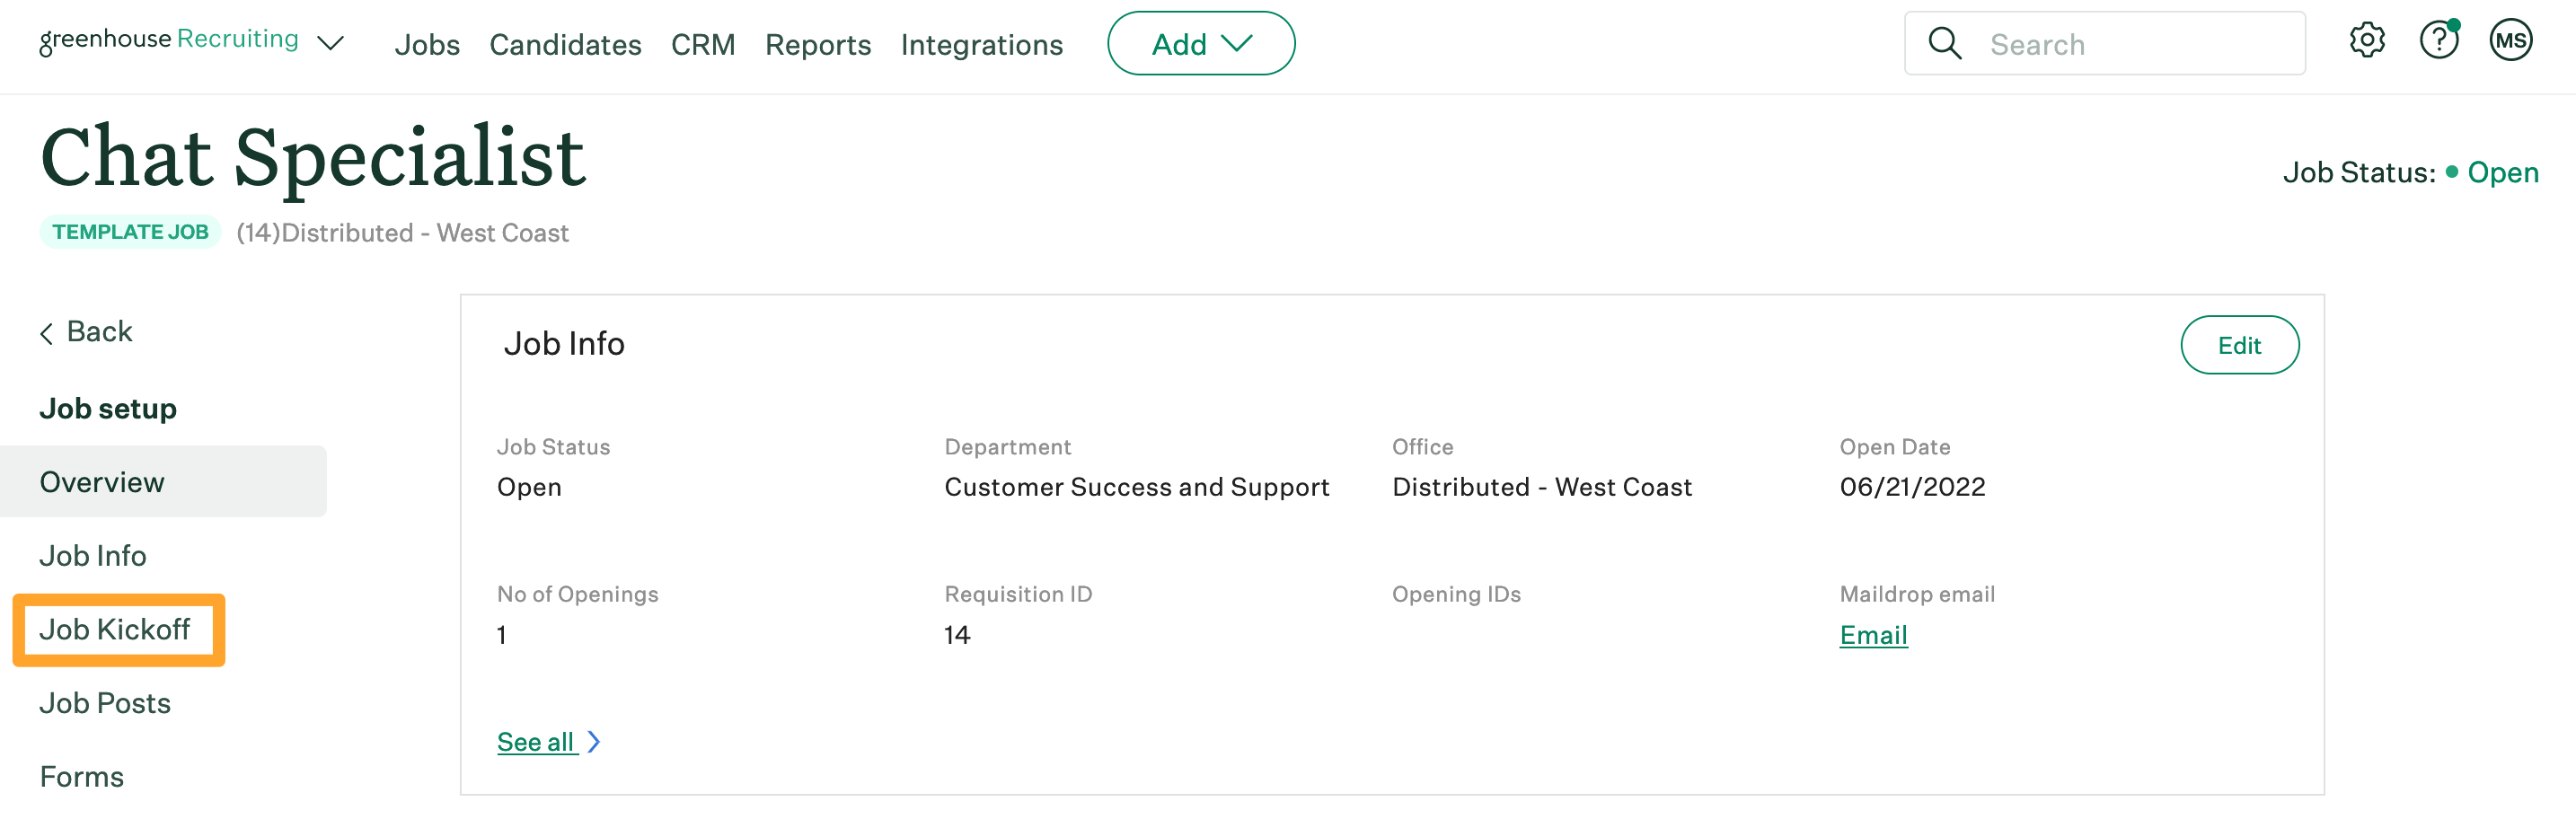This screenshot has width=2576, height=828.
Task: Open the Maildrop Email link
Action: (1872, 634)
